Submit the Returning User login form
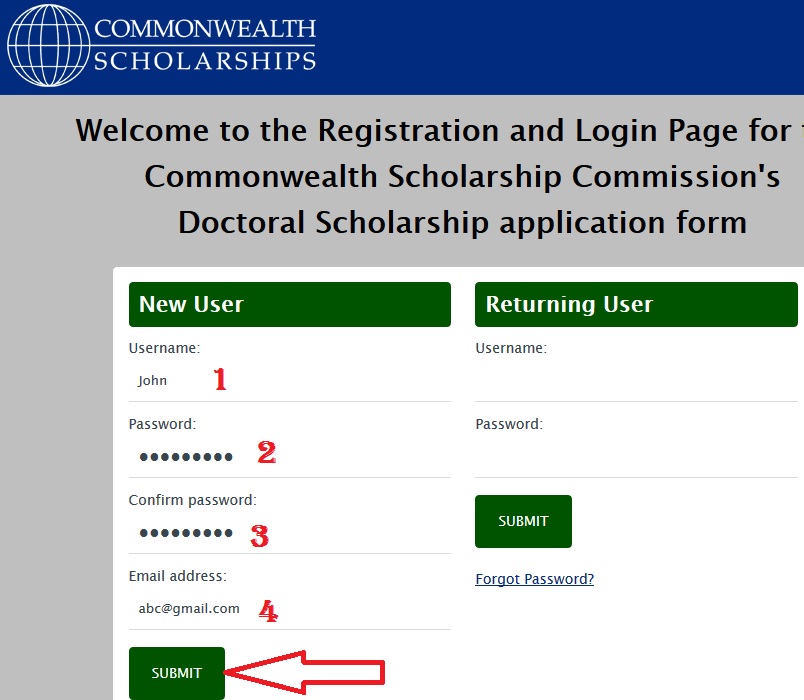Viewport: 804px width, 700px height. [x=523, y=521]
